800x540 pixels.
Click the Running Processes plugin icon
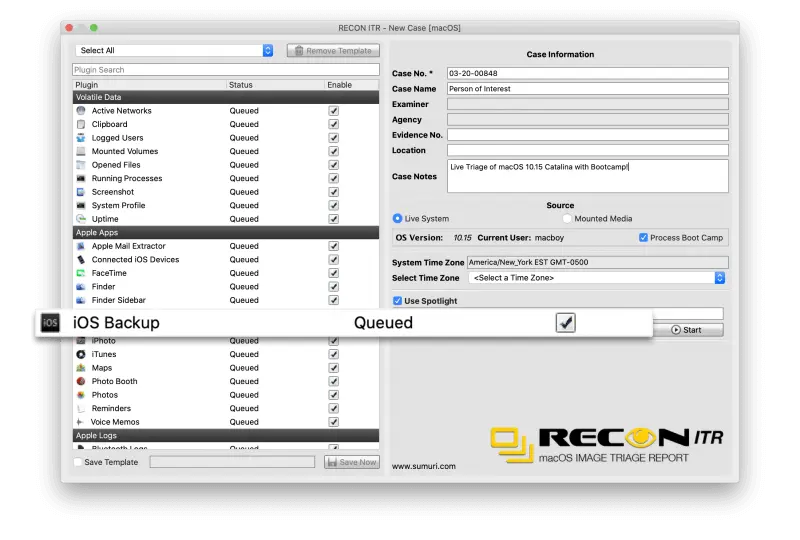pyautogui.click(x=81, y=178)
